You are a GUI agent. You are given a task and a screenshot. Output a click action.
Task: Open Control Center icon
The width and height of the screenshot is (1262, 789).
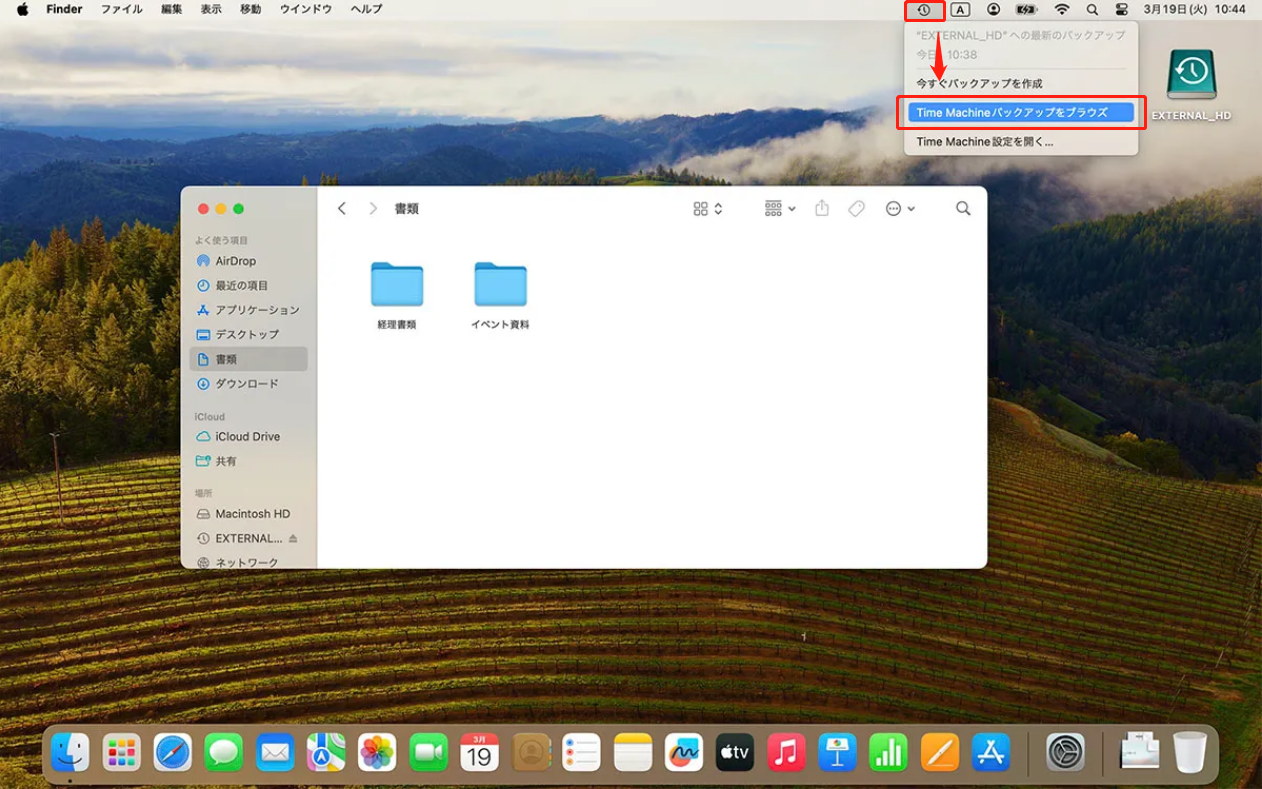1121,10
